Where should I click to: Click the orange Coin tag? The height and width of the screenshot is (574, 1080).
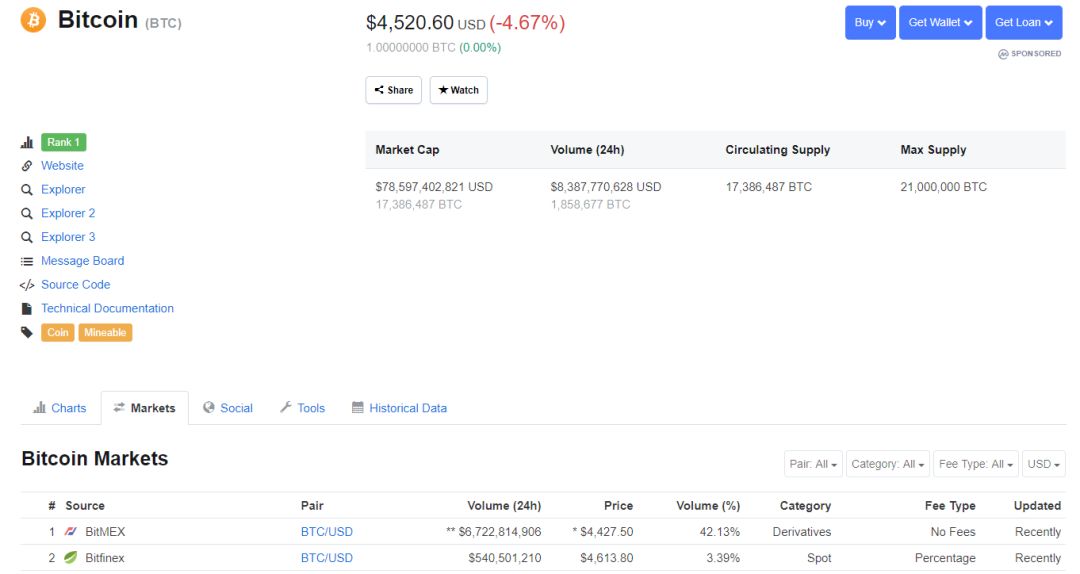pos(58,332)
